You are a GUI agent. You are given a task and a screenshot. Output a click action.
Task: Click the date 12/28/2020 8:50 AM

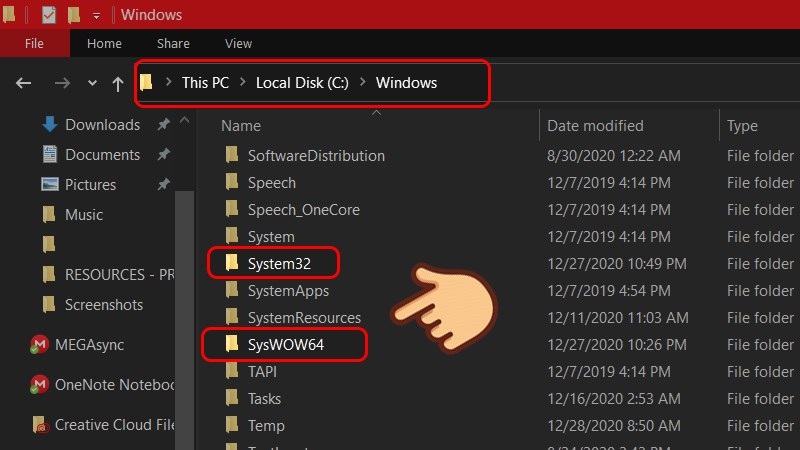point(614,426)
